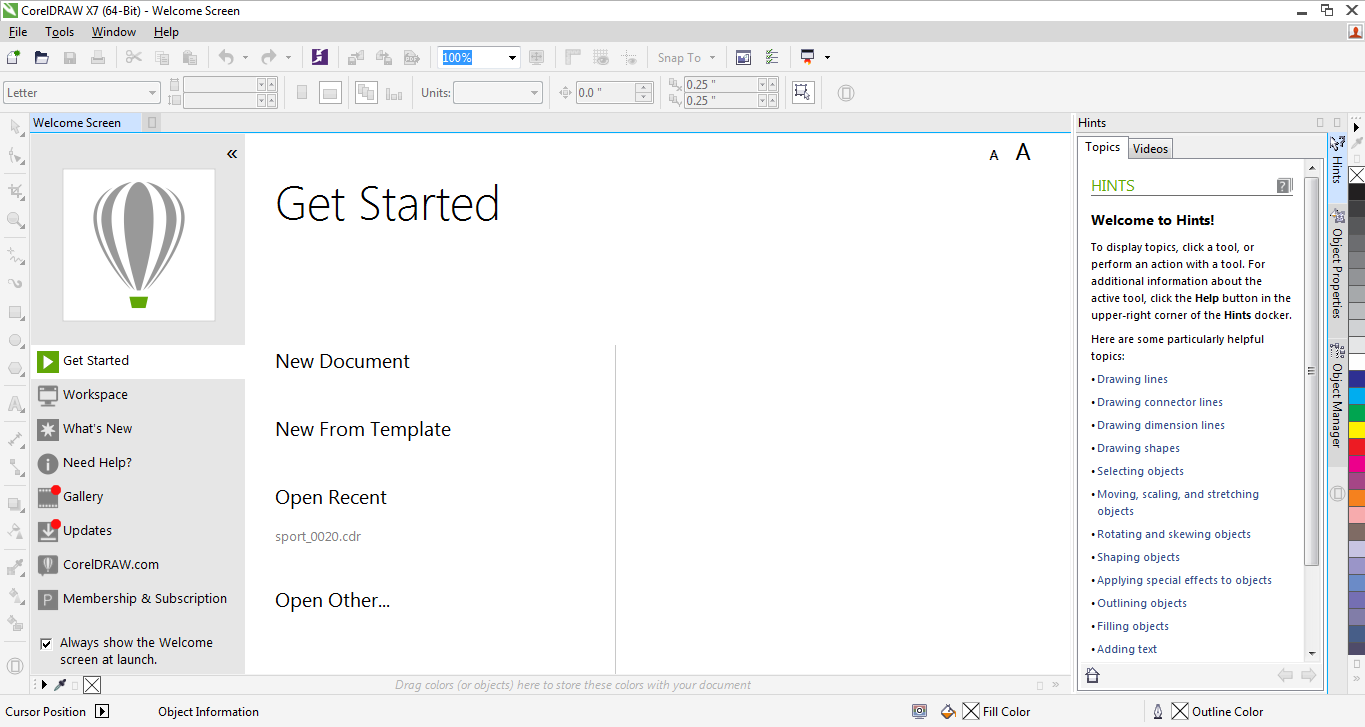Pick the cyan swatch in color palette
1365x727 pixels.
(1357, 396)
